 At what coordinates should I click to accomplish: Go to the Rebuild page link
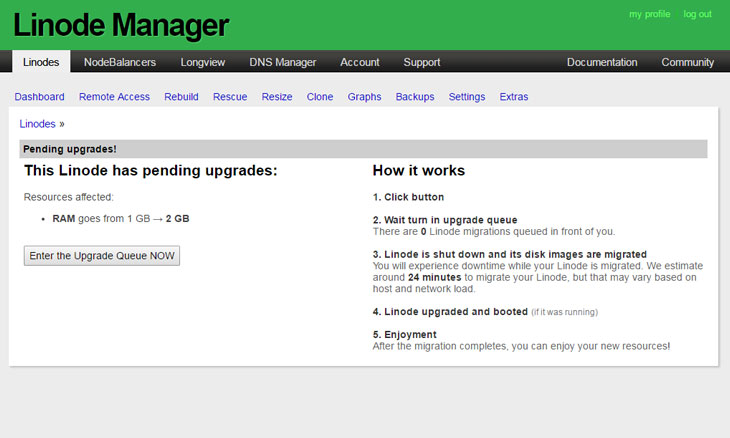181,97
